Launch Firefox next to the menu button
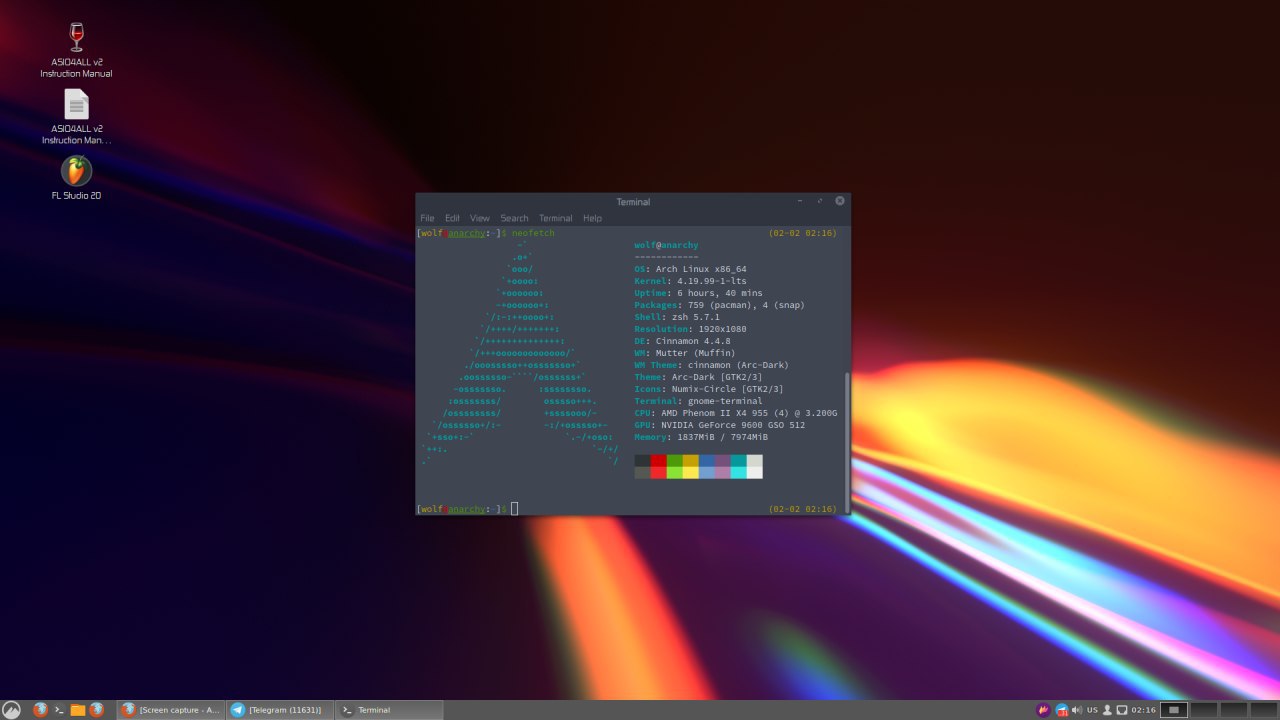 [40, 710]
